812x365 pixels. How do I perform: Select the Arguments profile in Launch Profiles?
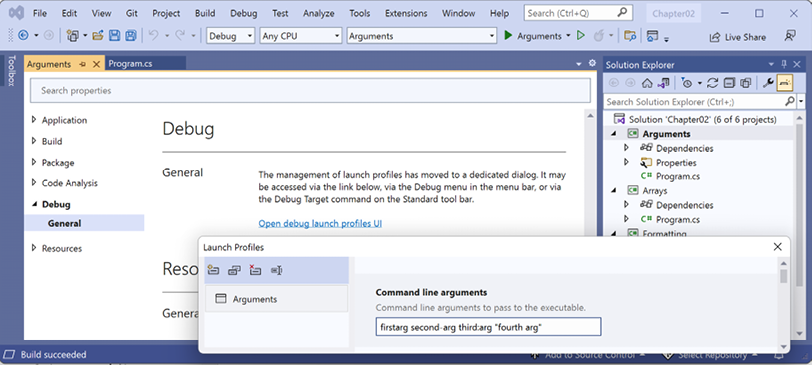[x=277, y=299]
